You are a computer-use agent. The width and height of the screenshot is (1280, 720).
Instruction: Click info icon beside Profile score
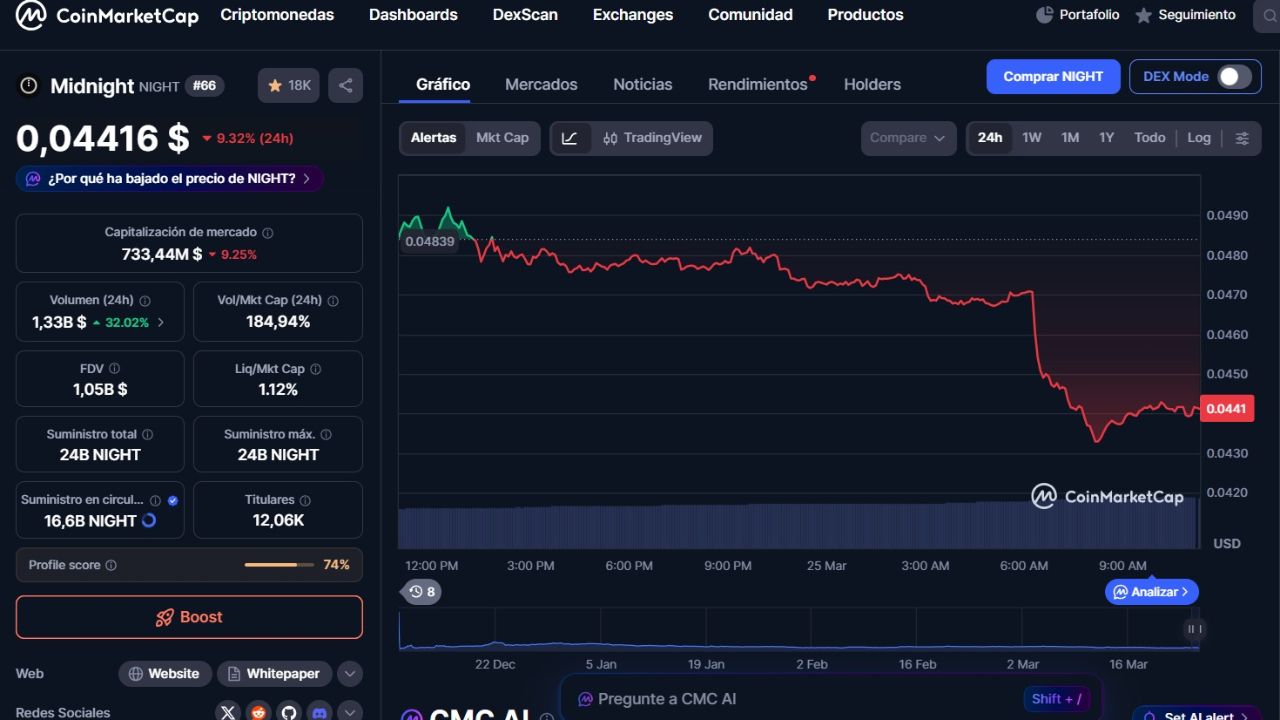coord(111,565)
